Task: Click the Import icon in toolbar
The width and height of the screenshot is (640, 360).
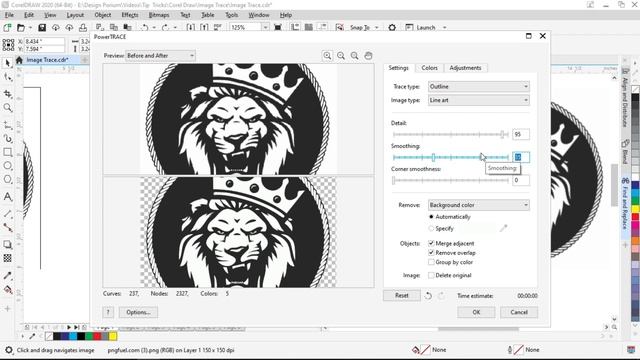Action: pyautogui.click(x=191, y=27)
